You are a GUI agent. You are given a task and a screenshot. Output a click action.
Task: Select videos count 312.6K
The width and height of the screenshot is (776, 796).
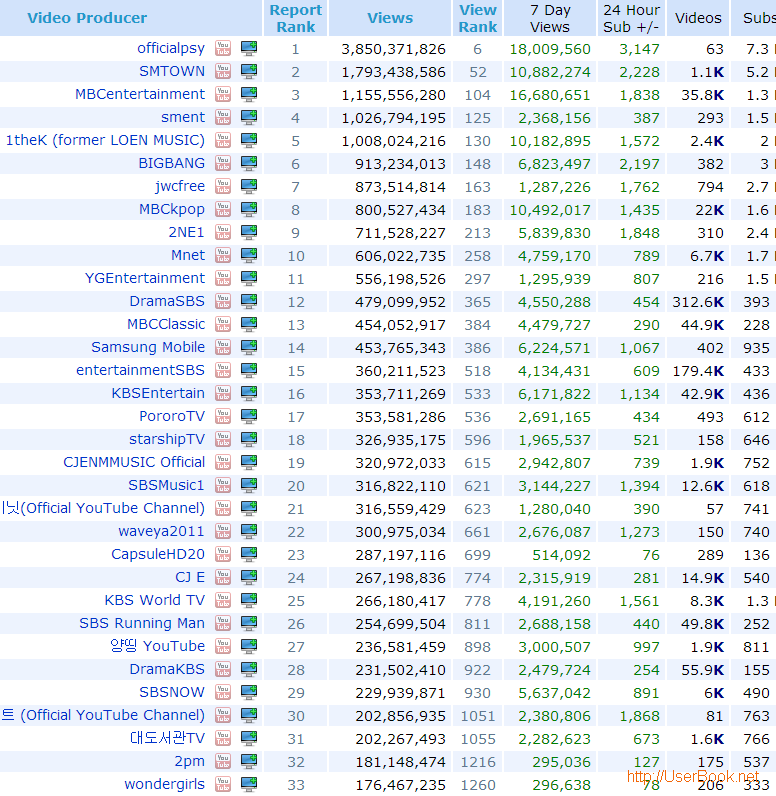[698, 303]
